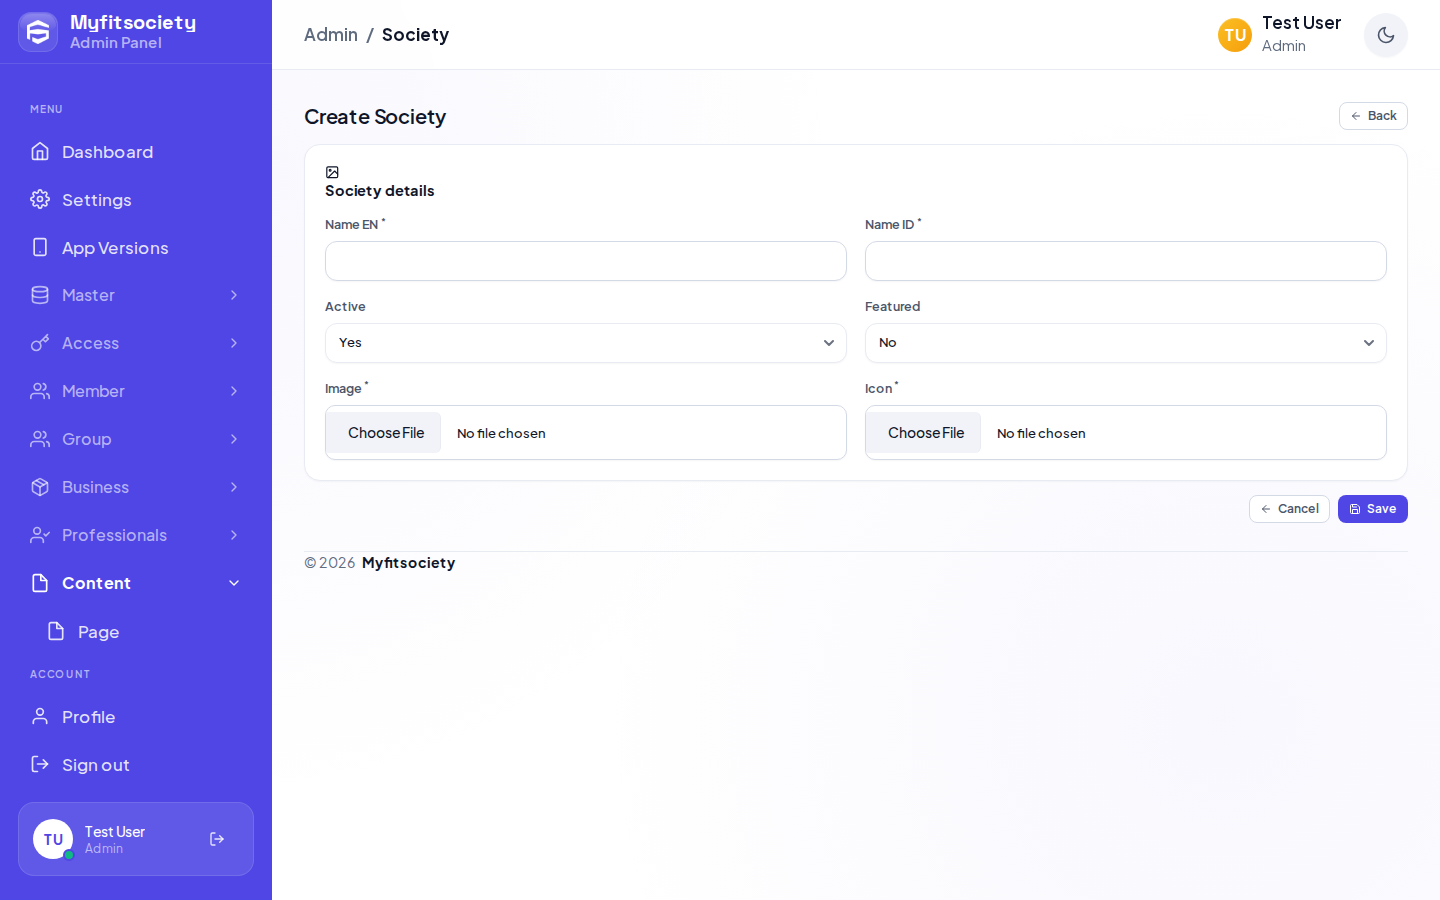Viewport: 1440px width, 900px height.
Task: Click the App Versions phone icon
Action: [40, 247]
